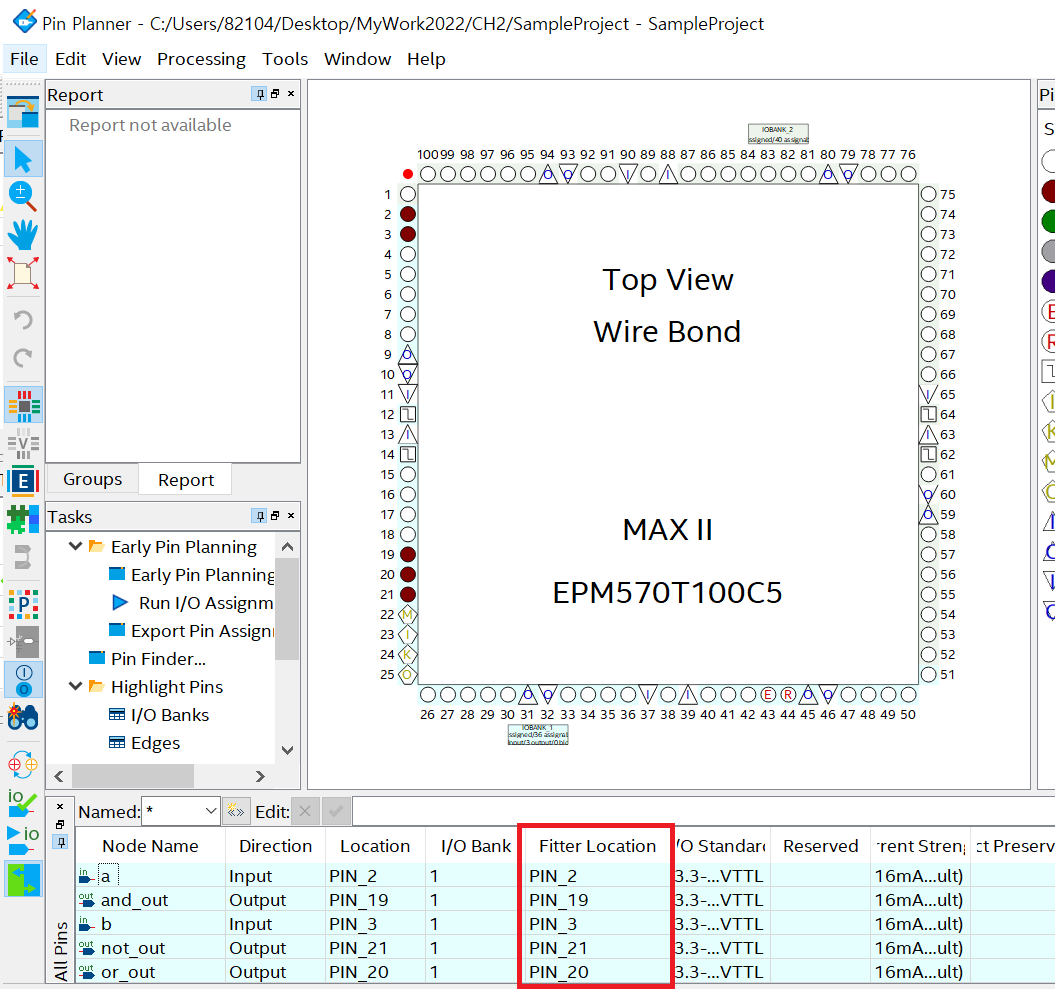Pin the All Pins panel

[60, 842]
